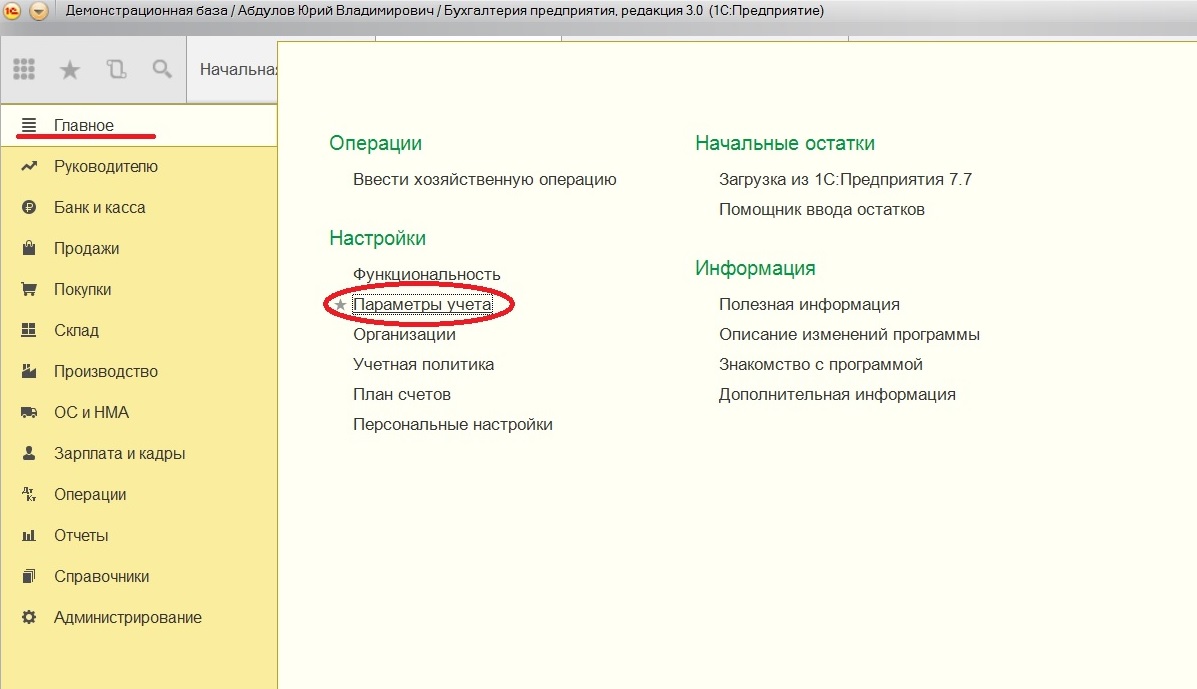Image resolution: width=1197 pixels, height=689 pixels.
Task: Click the Производство factory icon
Action: [x=29, y=372]
